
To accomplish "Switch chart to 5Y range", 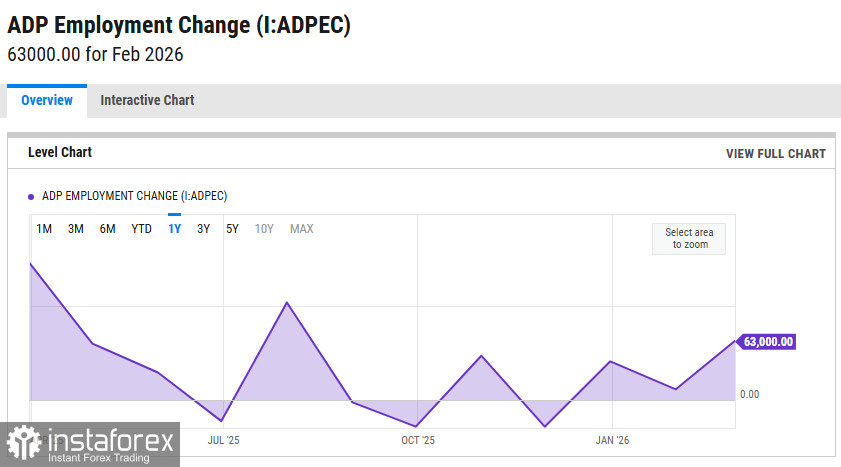I will [x=232, y=229].
